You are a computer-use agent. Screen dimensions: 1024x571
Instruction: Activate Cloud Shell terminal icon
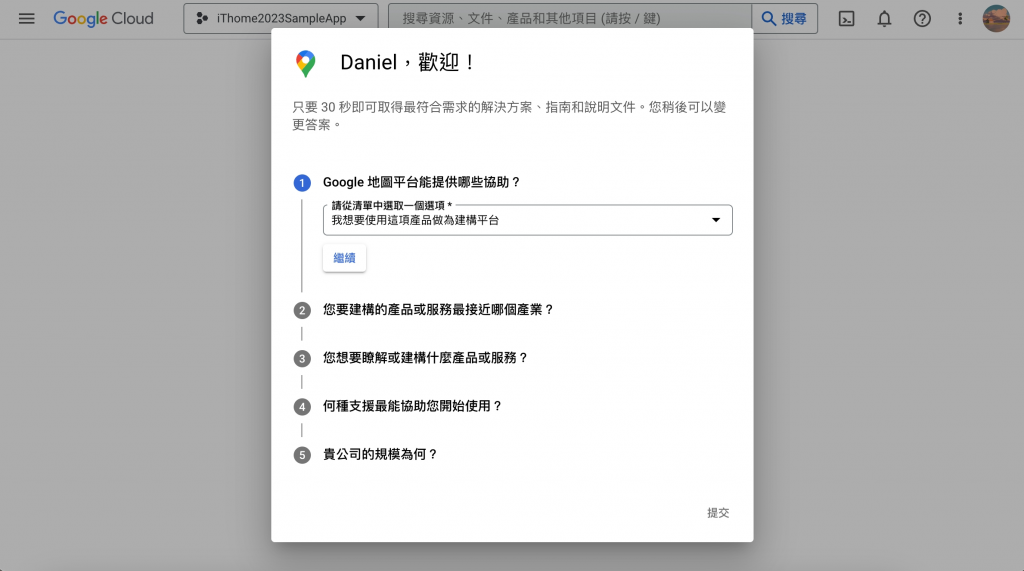pos(846,18)
